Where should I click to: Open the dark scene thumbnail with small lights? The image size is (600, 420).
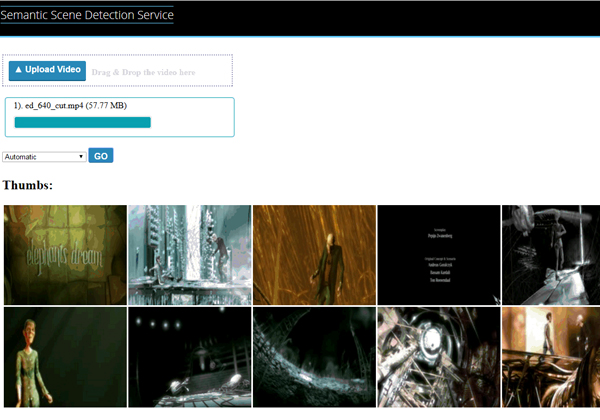tap(189, 357)
